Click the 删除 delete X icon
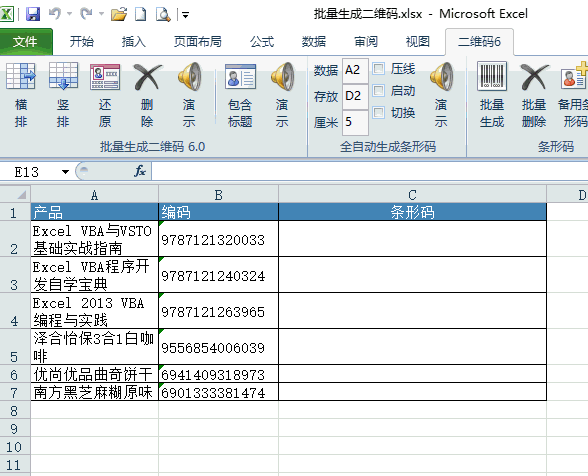Viewport: 588px width, 476px height. click(x=147, y=77)
